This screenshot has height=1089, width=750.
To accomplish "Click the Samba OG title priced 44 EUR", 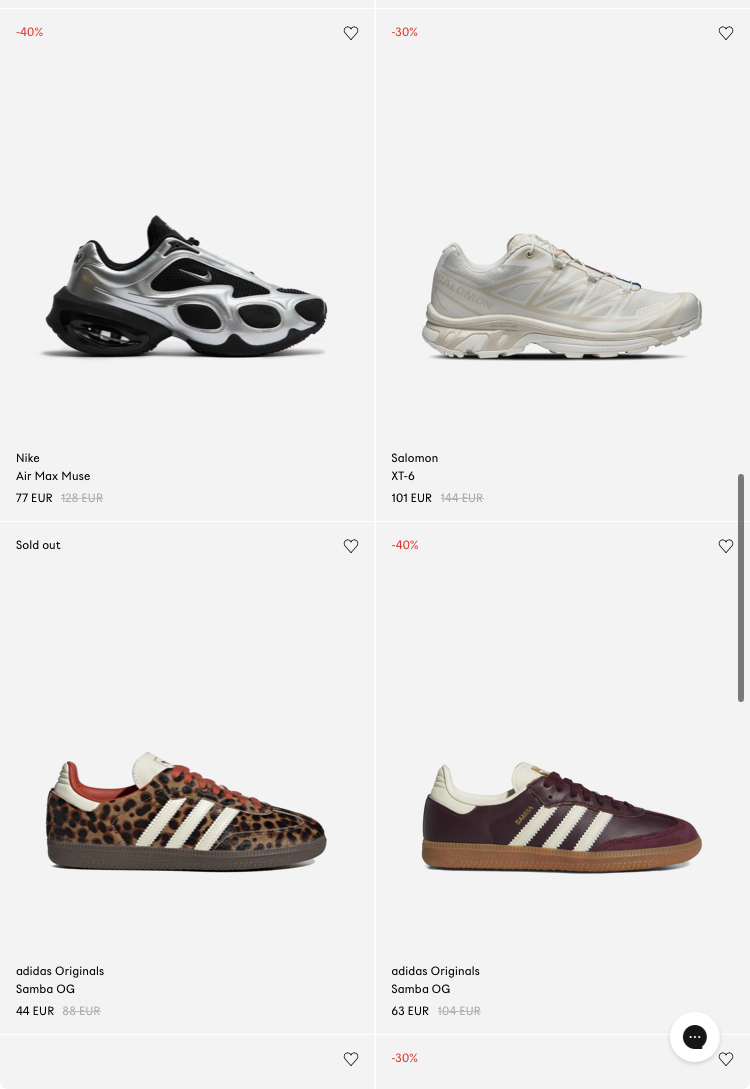I will pyautogui.click(x=45, y=989).
